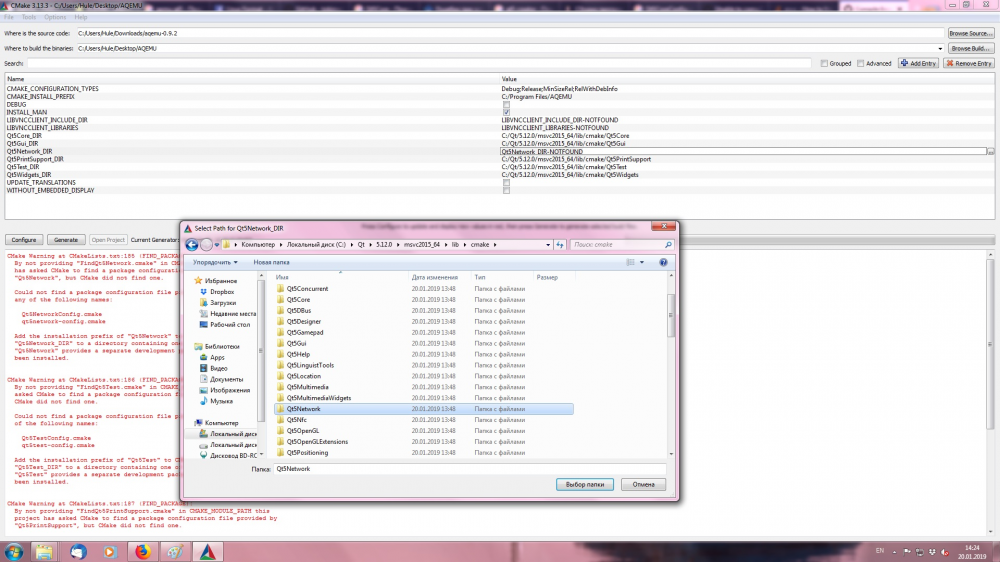Select Qt5Concurrent folder
The width and height of the screenshot is (1000, 562).
[307, 288]
